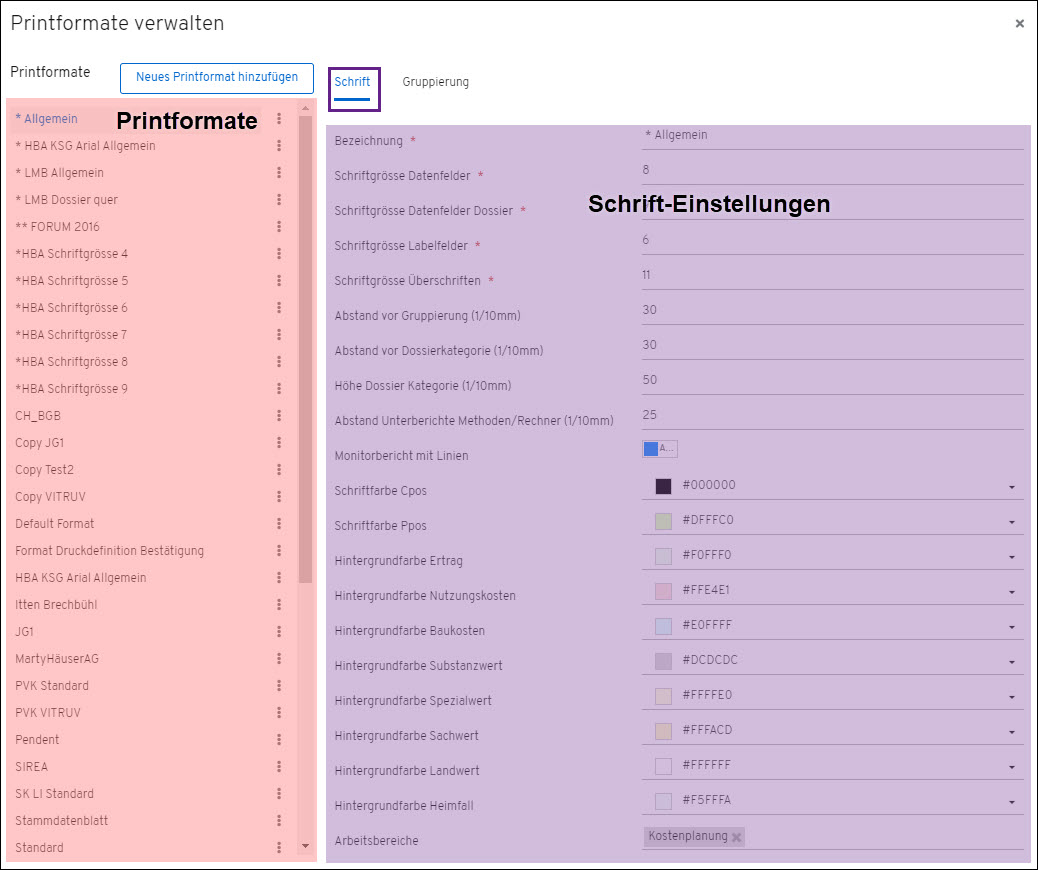Click Neues Printformat hinzufügen button
1038x870 pixels.
pyautogui.click(x=217, y=78)
